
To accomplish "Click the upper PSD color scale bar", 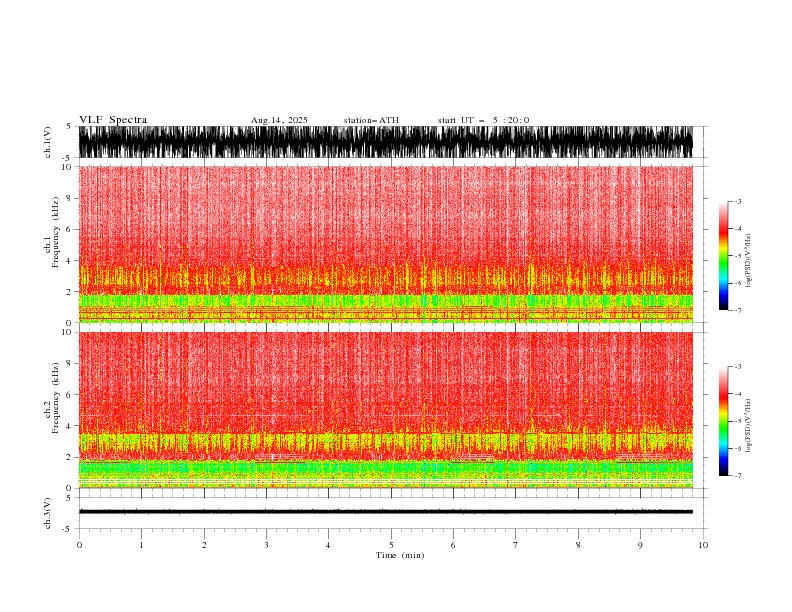I will (723, 256).
